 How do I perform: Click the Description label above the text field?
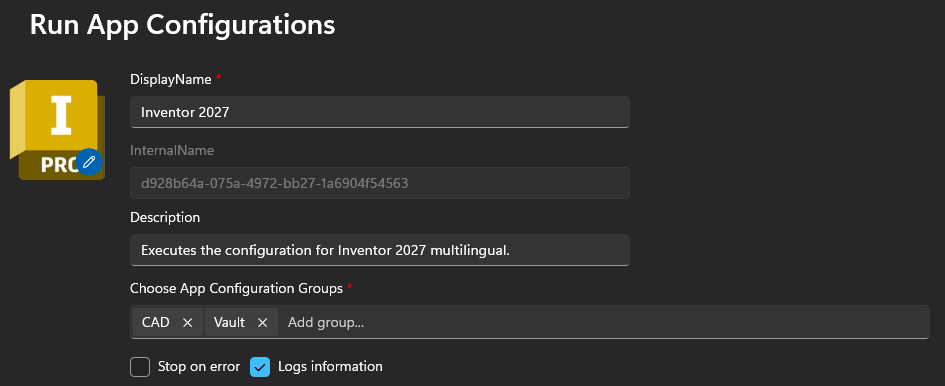[165, 217]
